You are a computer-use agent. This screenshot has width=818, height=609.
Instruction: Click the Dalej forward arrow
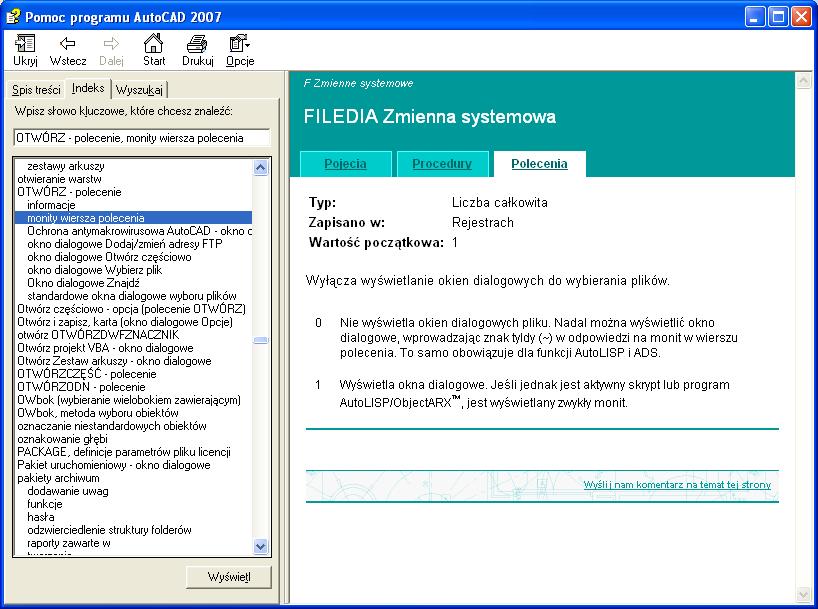111,50
